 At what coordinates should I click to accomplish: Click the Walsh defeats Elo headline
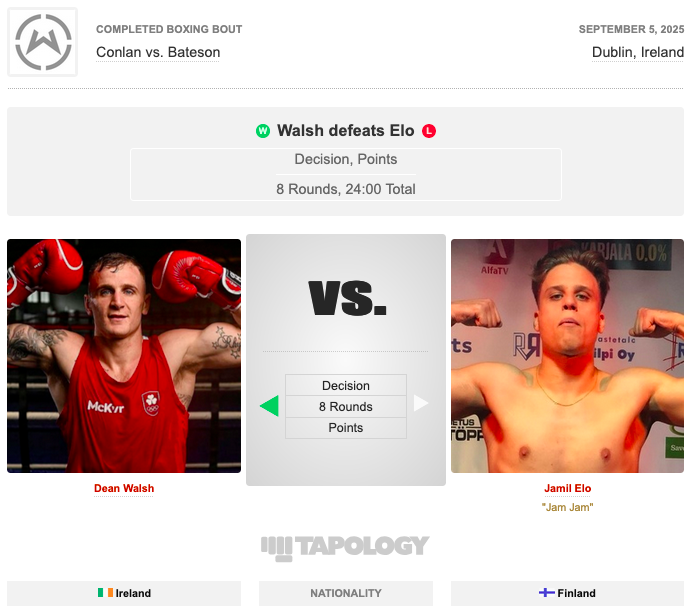pyautogui.click(x=346, y=131)
